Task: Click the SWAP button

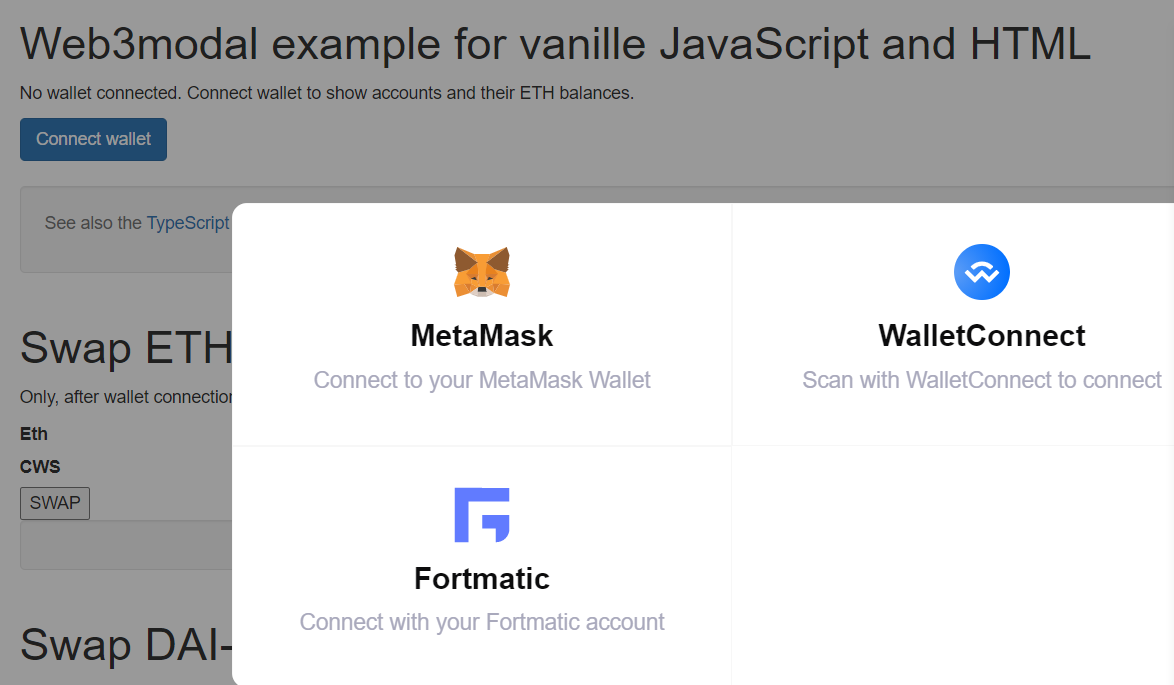Action: tap(55, 503)
